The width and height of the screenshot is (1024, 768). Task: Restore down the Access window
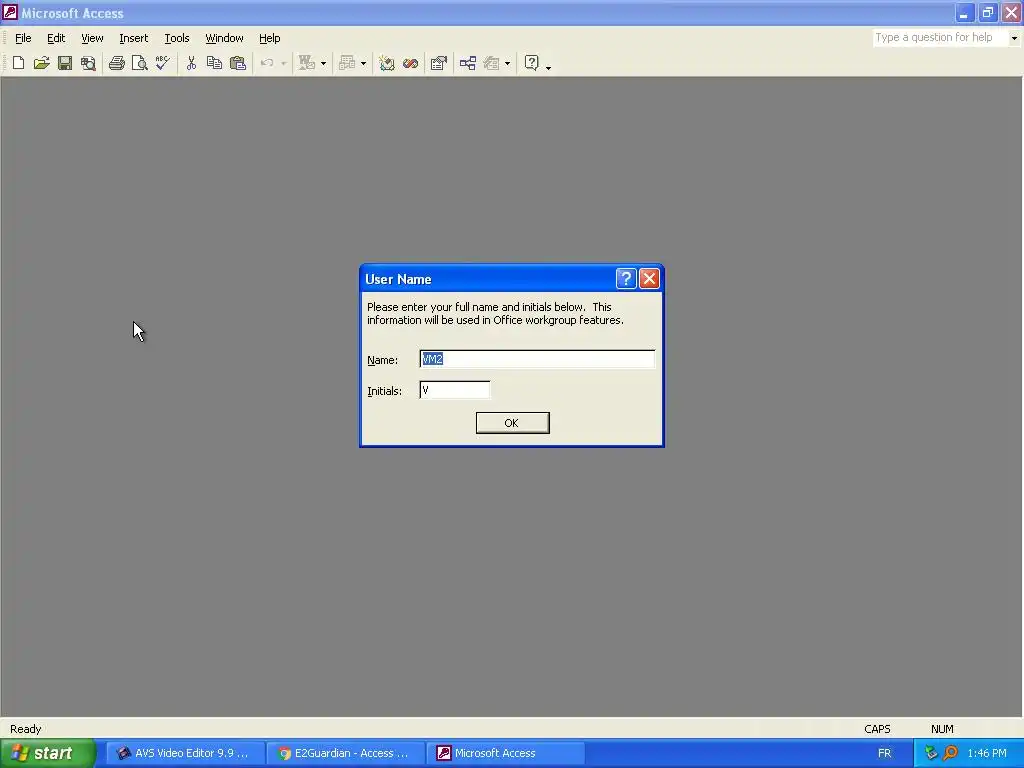pos(987,12)
